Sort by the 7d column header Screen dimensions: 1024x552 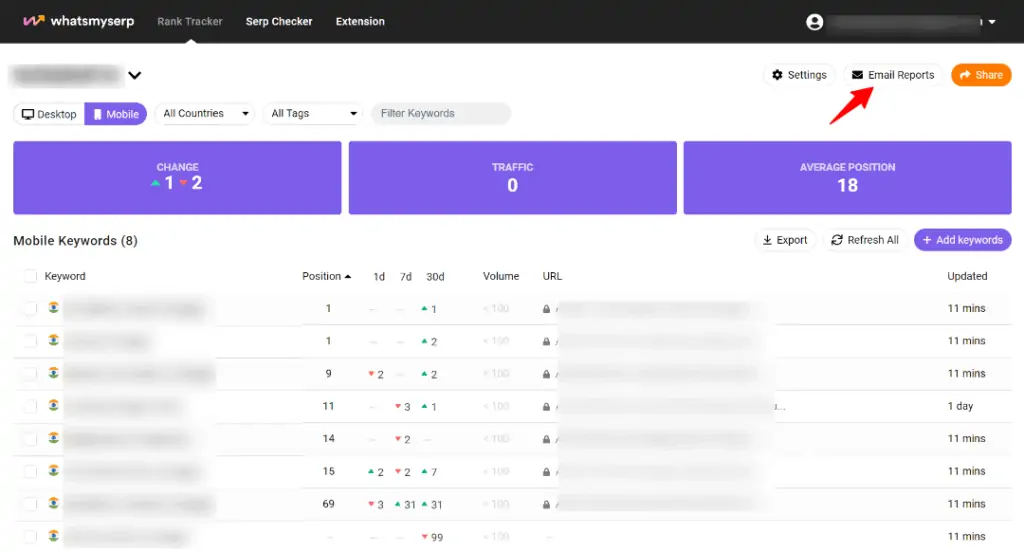point(406,277)
